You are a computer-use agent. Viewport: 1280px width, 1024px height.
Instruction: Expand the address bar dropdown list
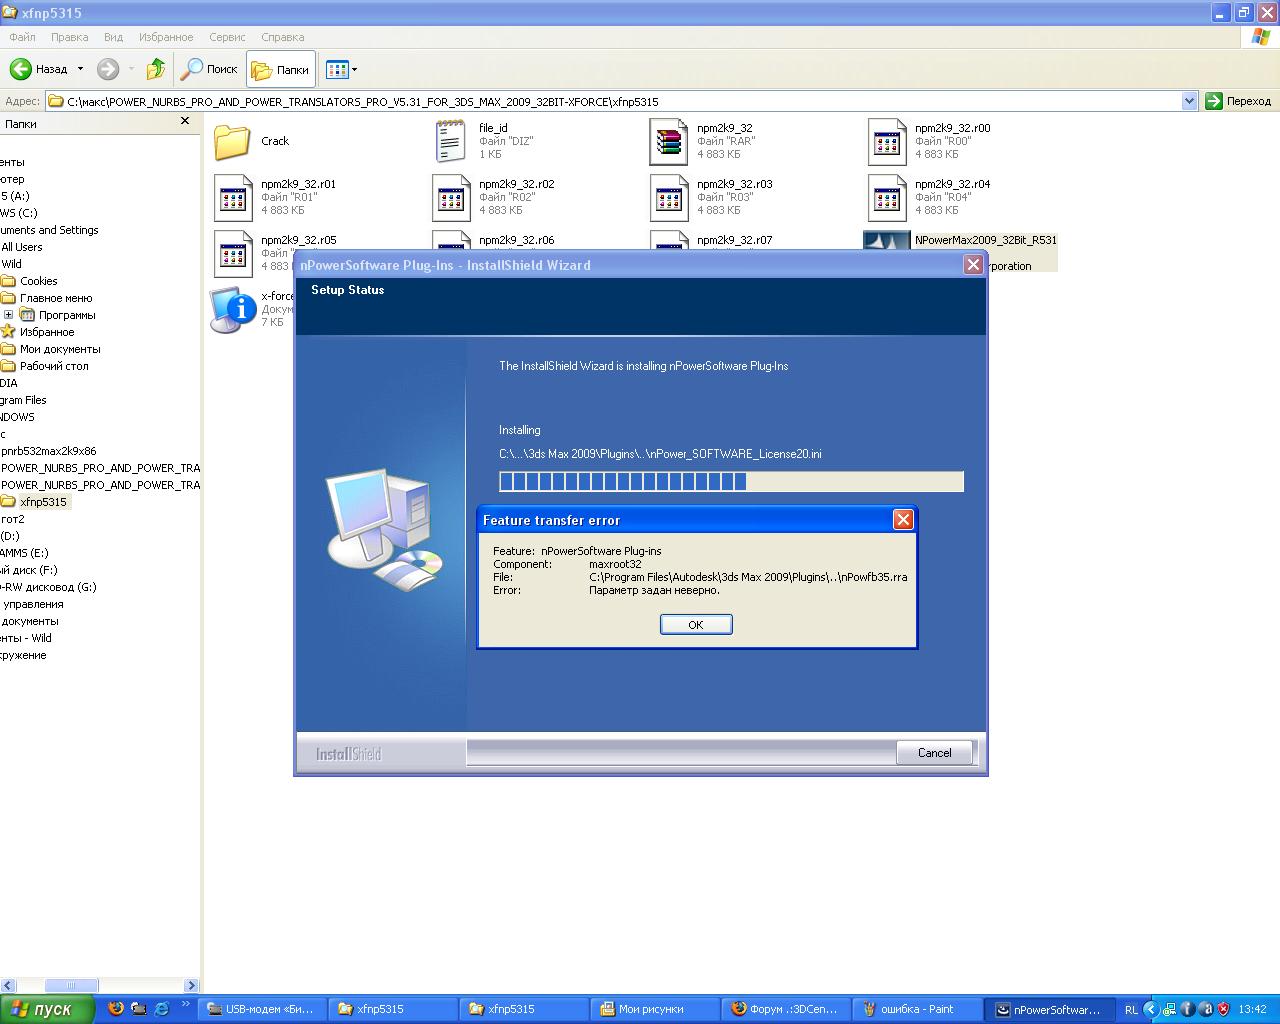[x=1189, y=101]
